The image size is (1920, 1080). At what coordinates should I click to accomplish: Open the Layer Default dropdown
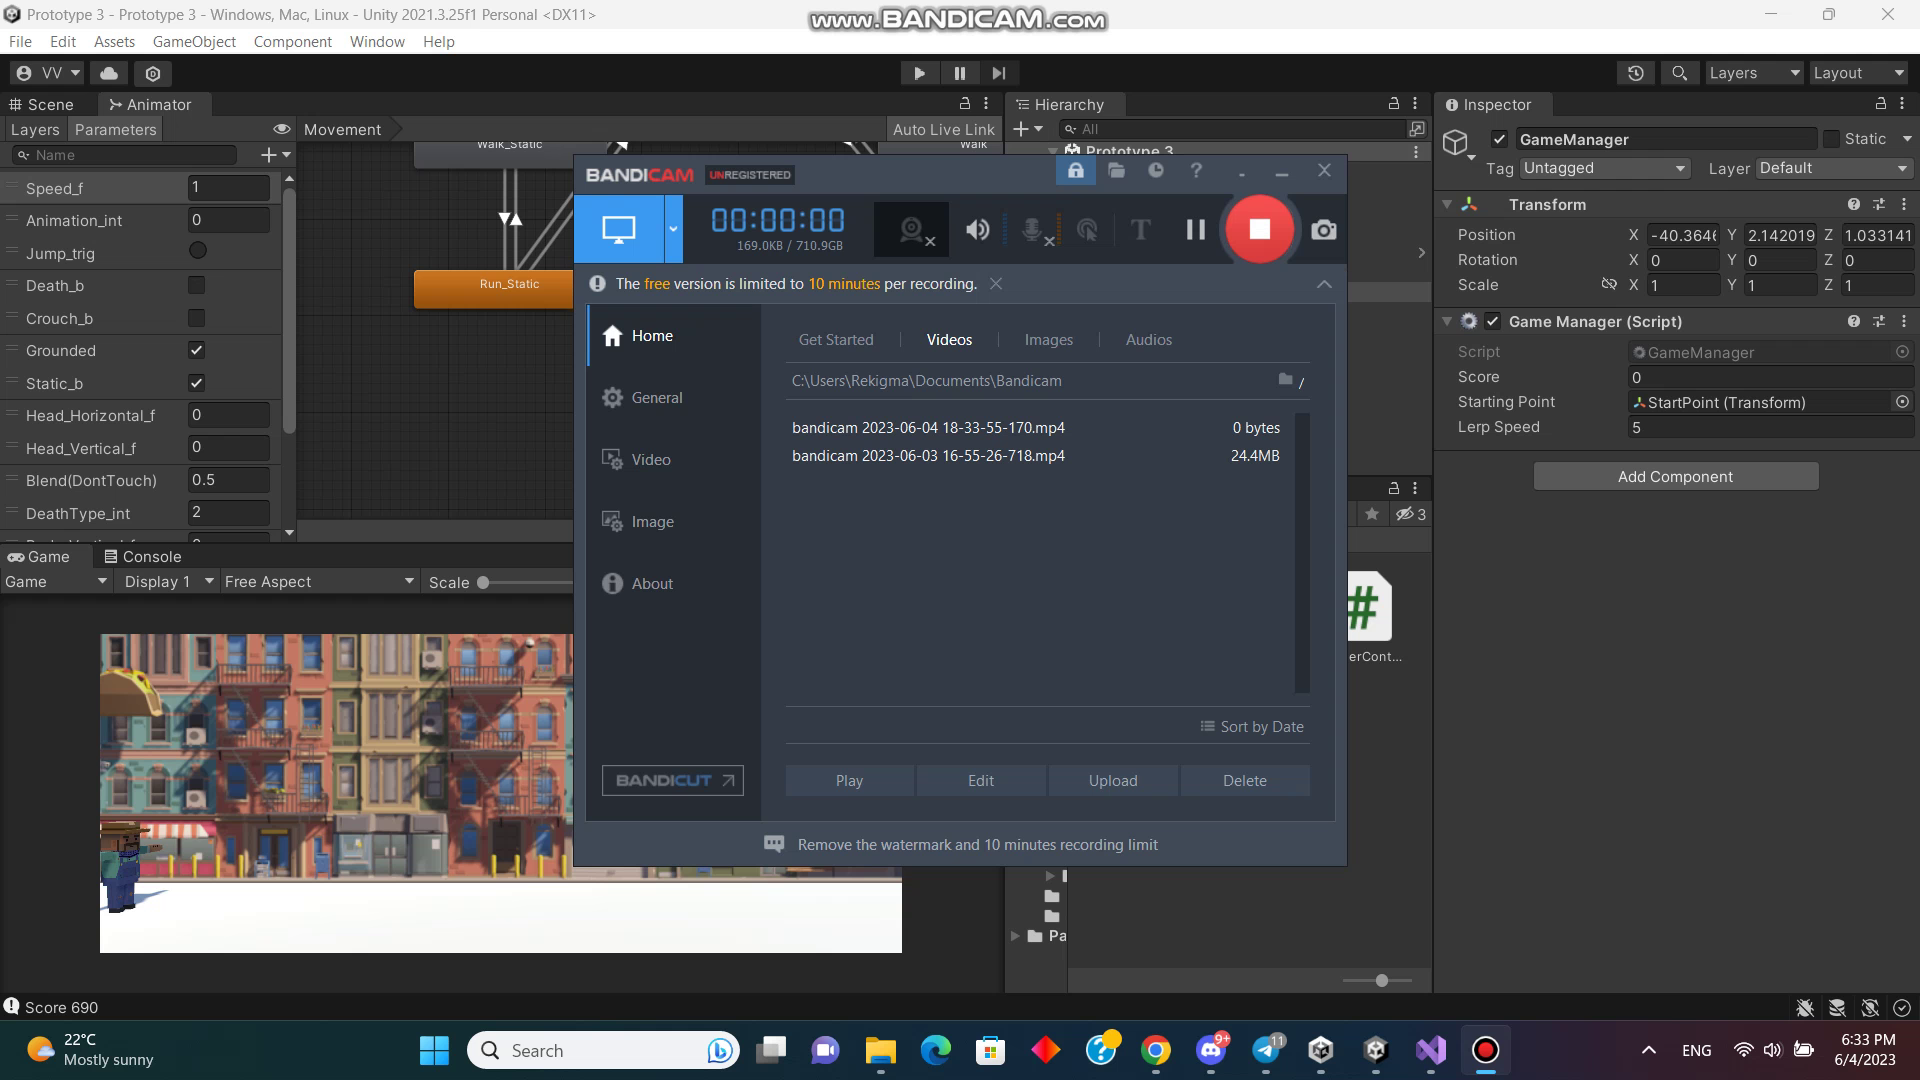pos(1834,168)
